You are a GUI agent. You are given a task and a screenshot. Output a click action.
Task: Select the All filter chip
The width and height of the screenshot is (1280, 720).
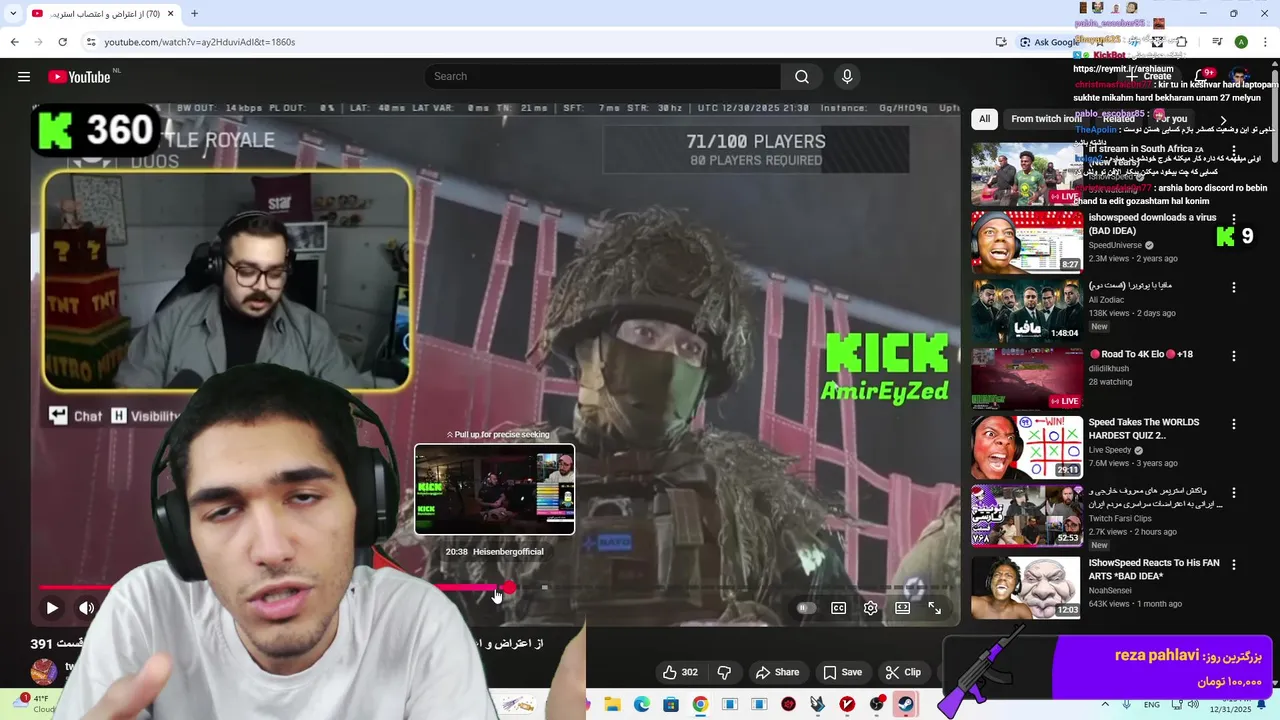tap(984, 119)
